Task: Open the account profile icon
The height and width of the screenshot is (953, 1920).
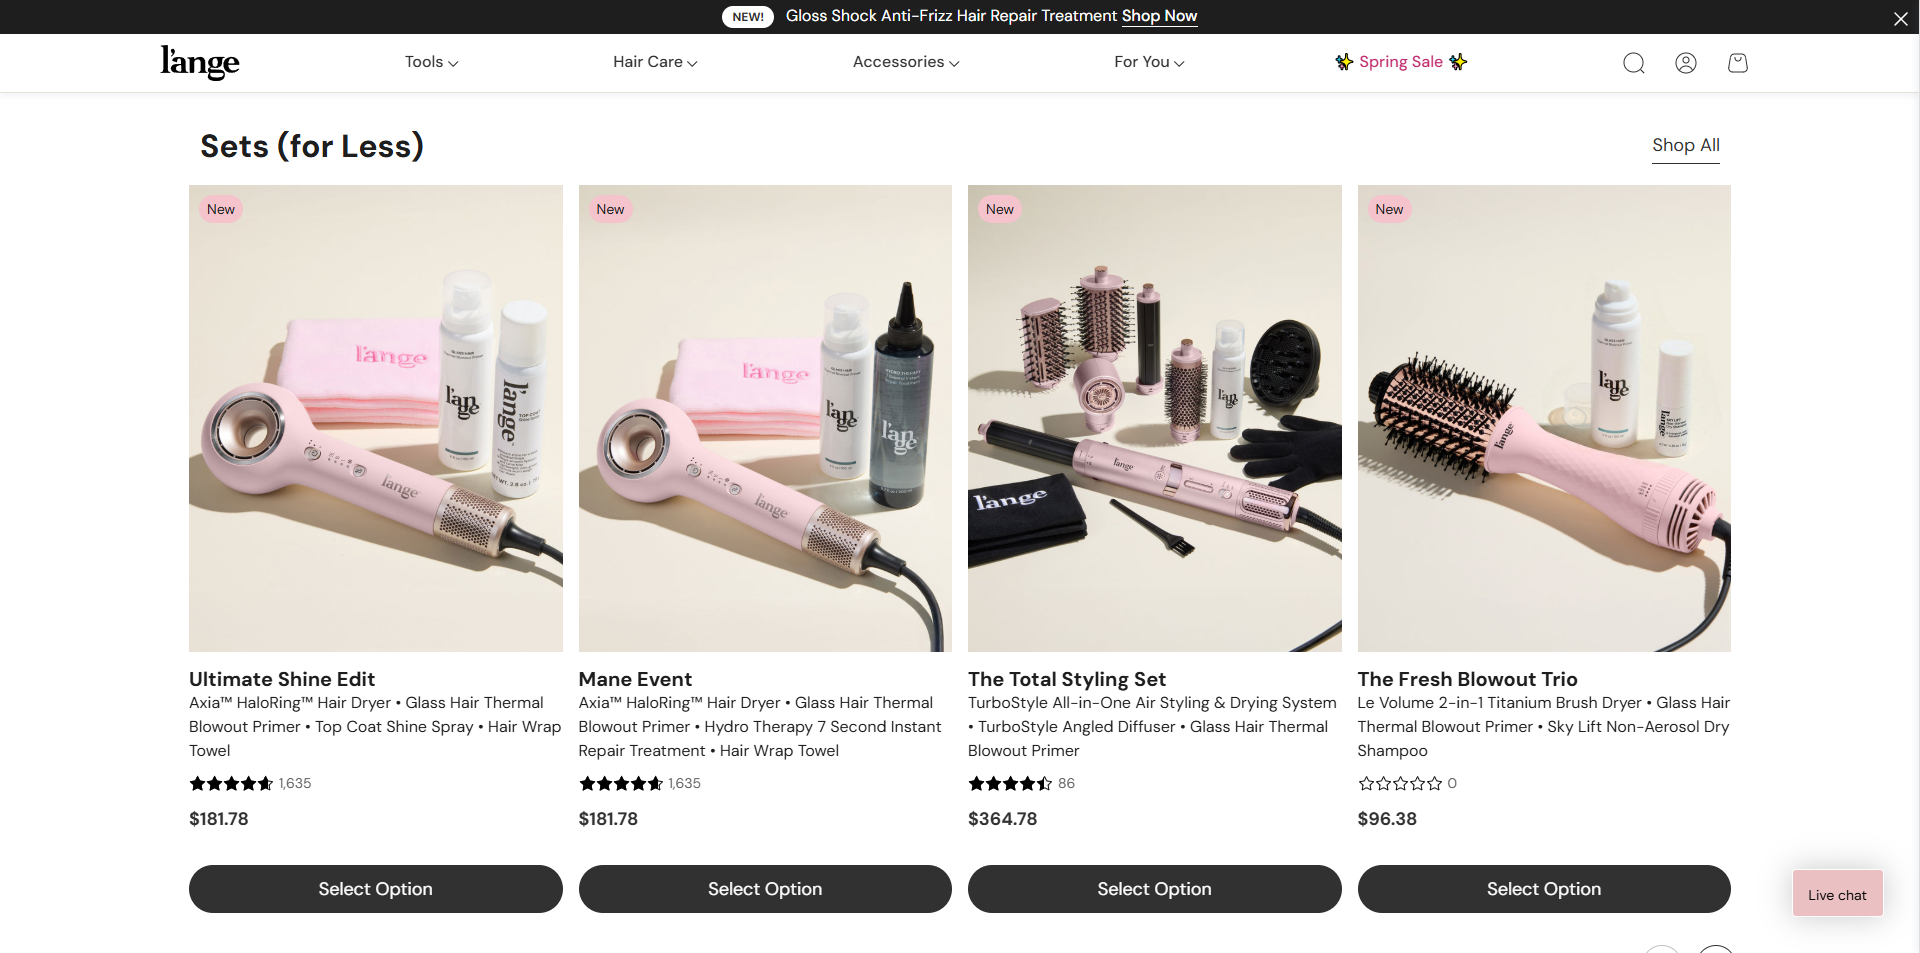Action: [1686, 63]
